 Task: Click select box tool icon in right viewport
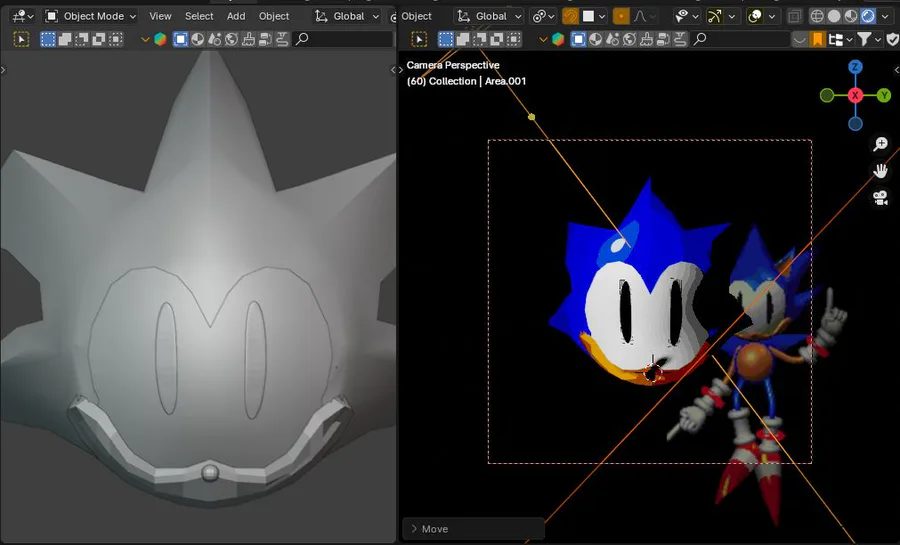[420, 39]
